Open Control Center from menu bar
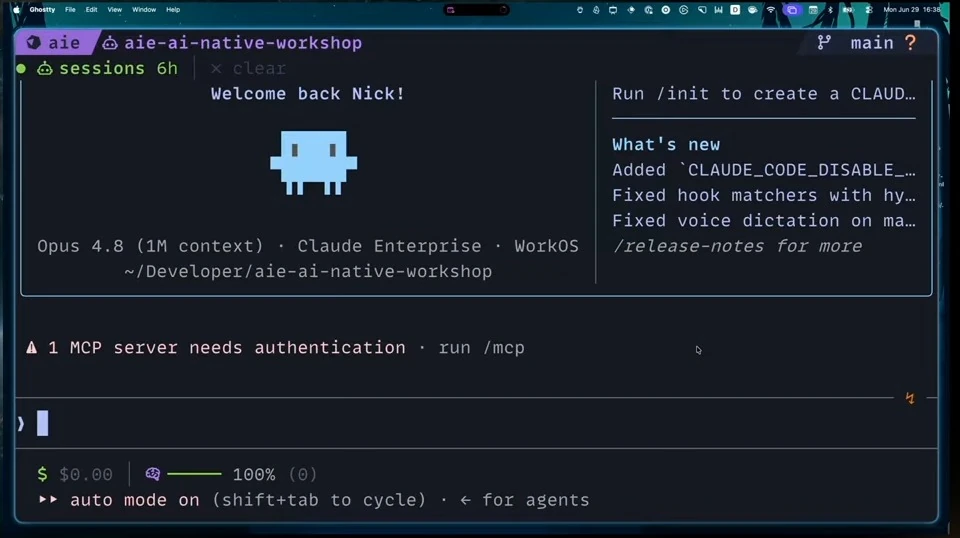 tap(869, 10)
